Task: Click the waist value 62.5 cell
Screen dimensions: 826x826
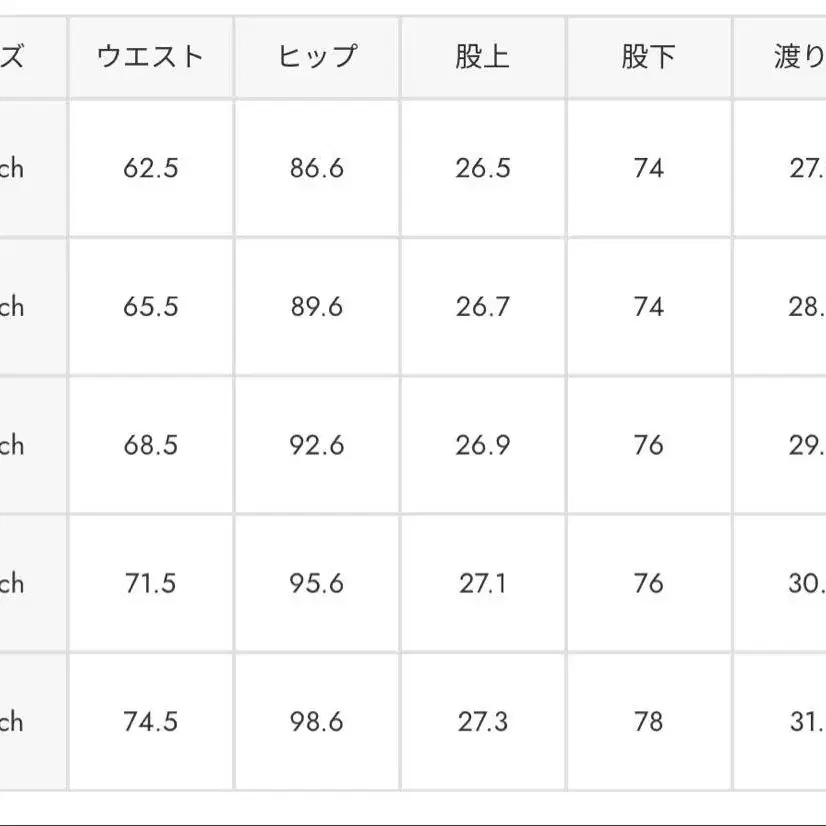Action: click(150, 168)
